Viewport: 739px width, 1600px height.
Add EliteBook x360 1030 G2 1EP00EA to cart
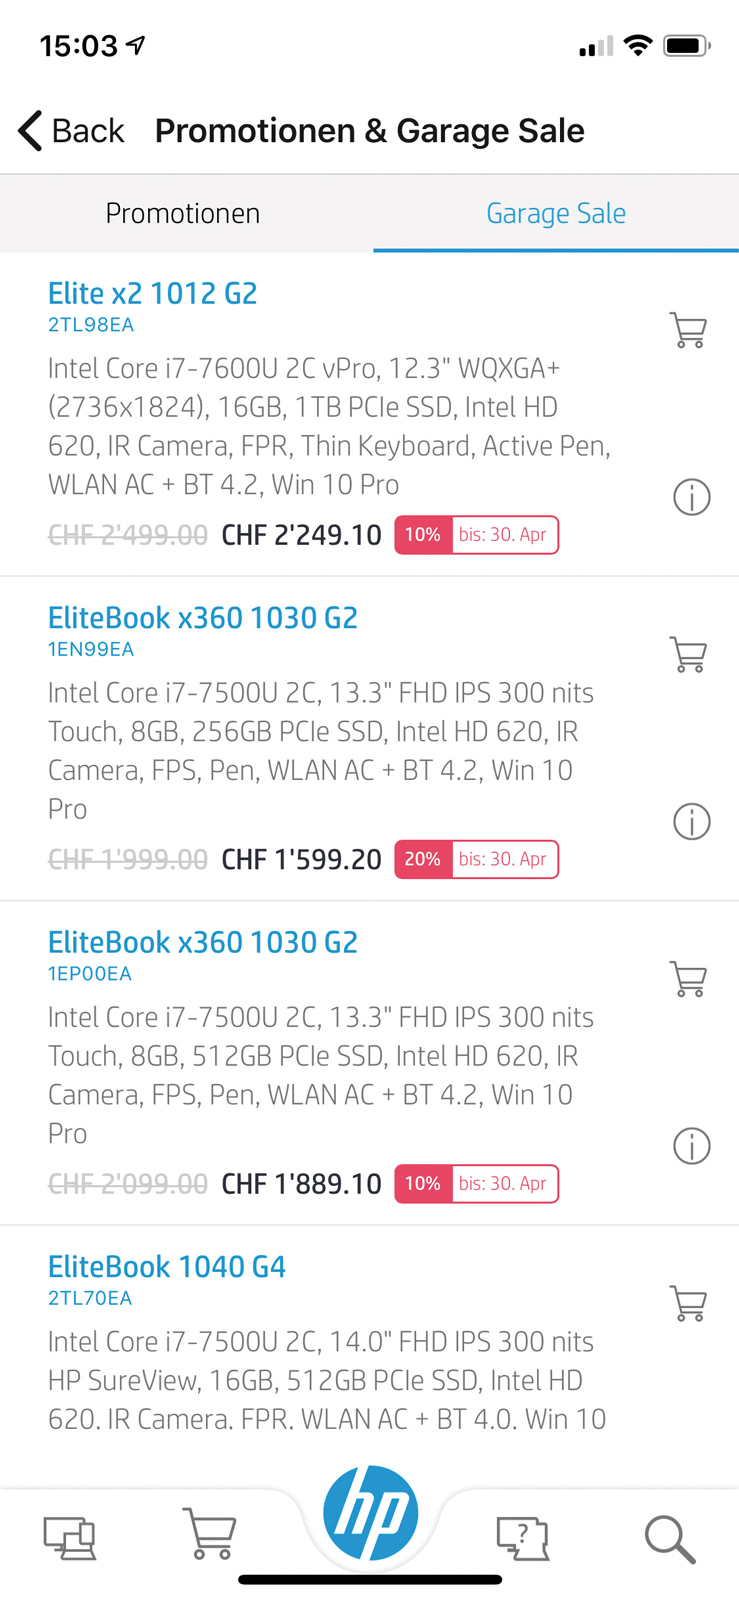(688, 978)
